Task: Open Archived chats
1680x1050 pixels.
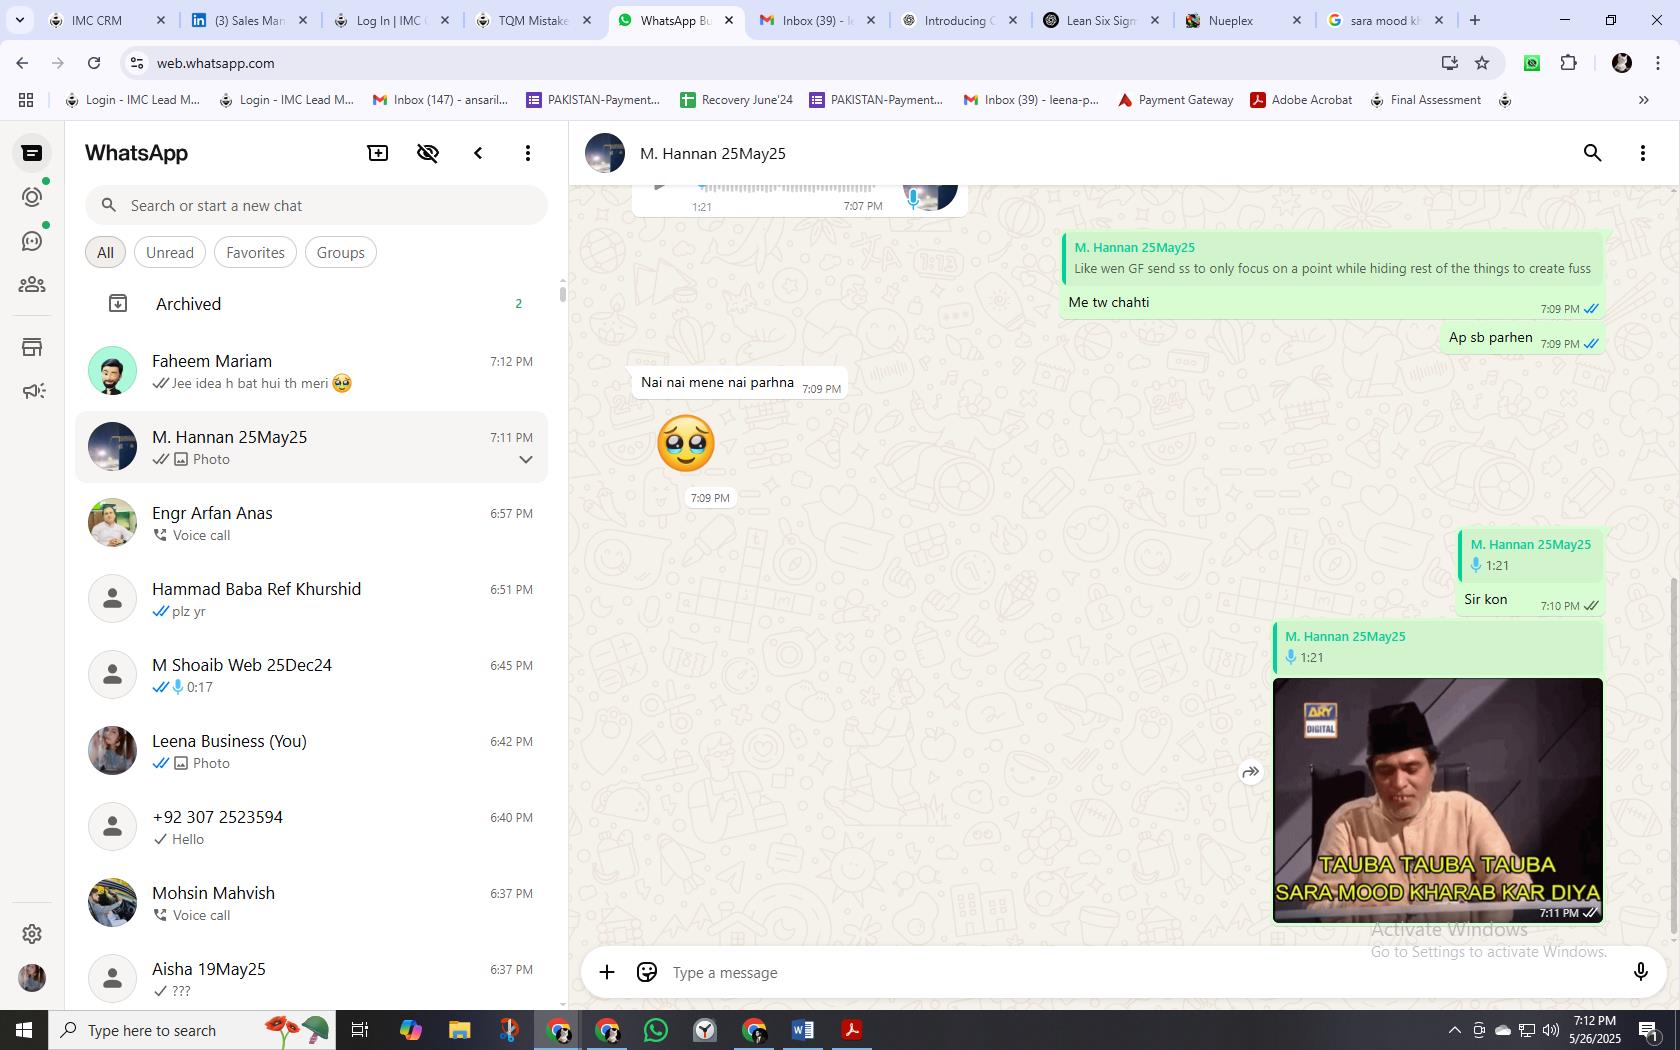Action: click(x=311, y=303)
